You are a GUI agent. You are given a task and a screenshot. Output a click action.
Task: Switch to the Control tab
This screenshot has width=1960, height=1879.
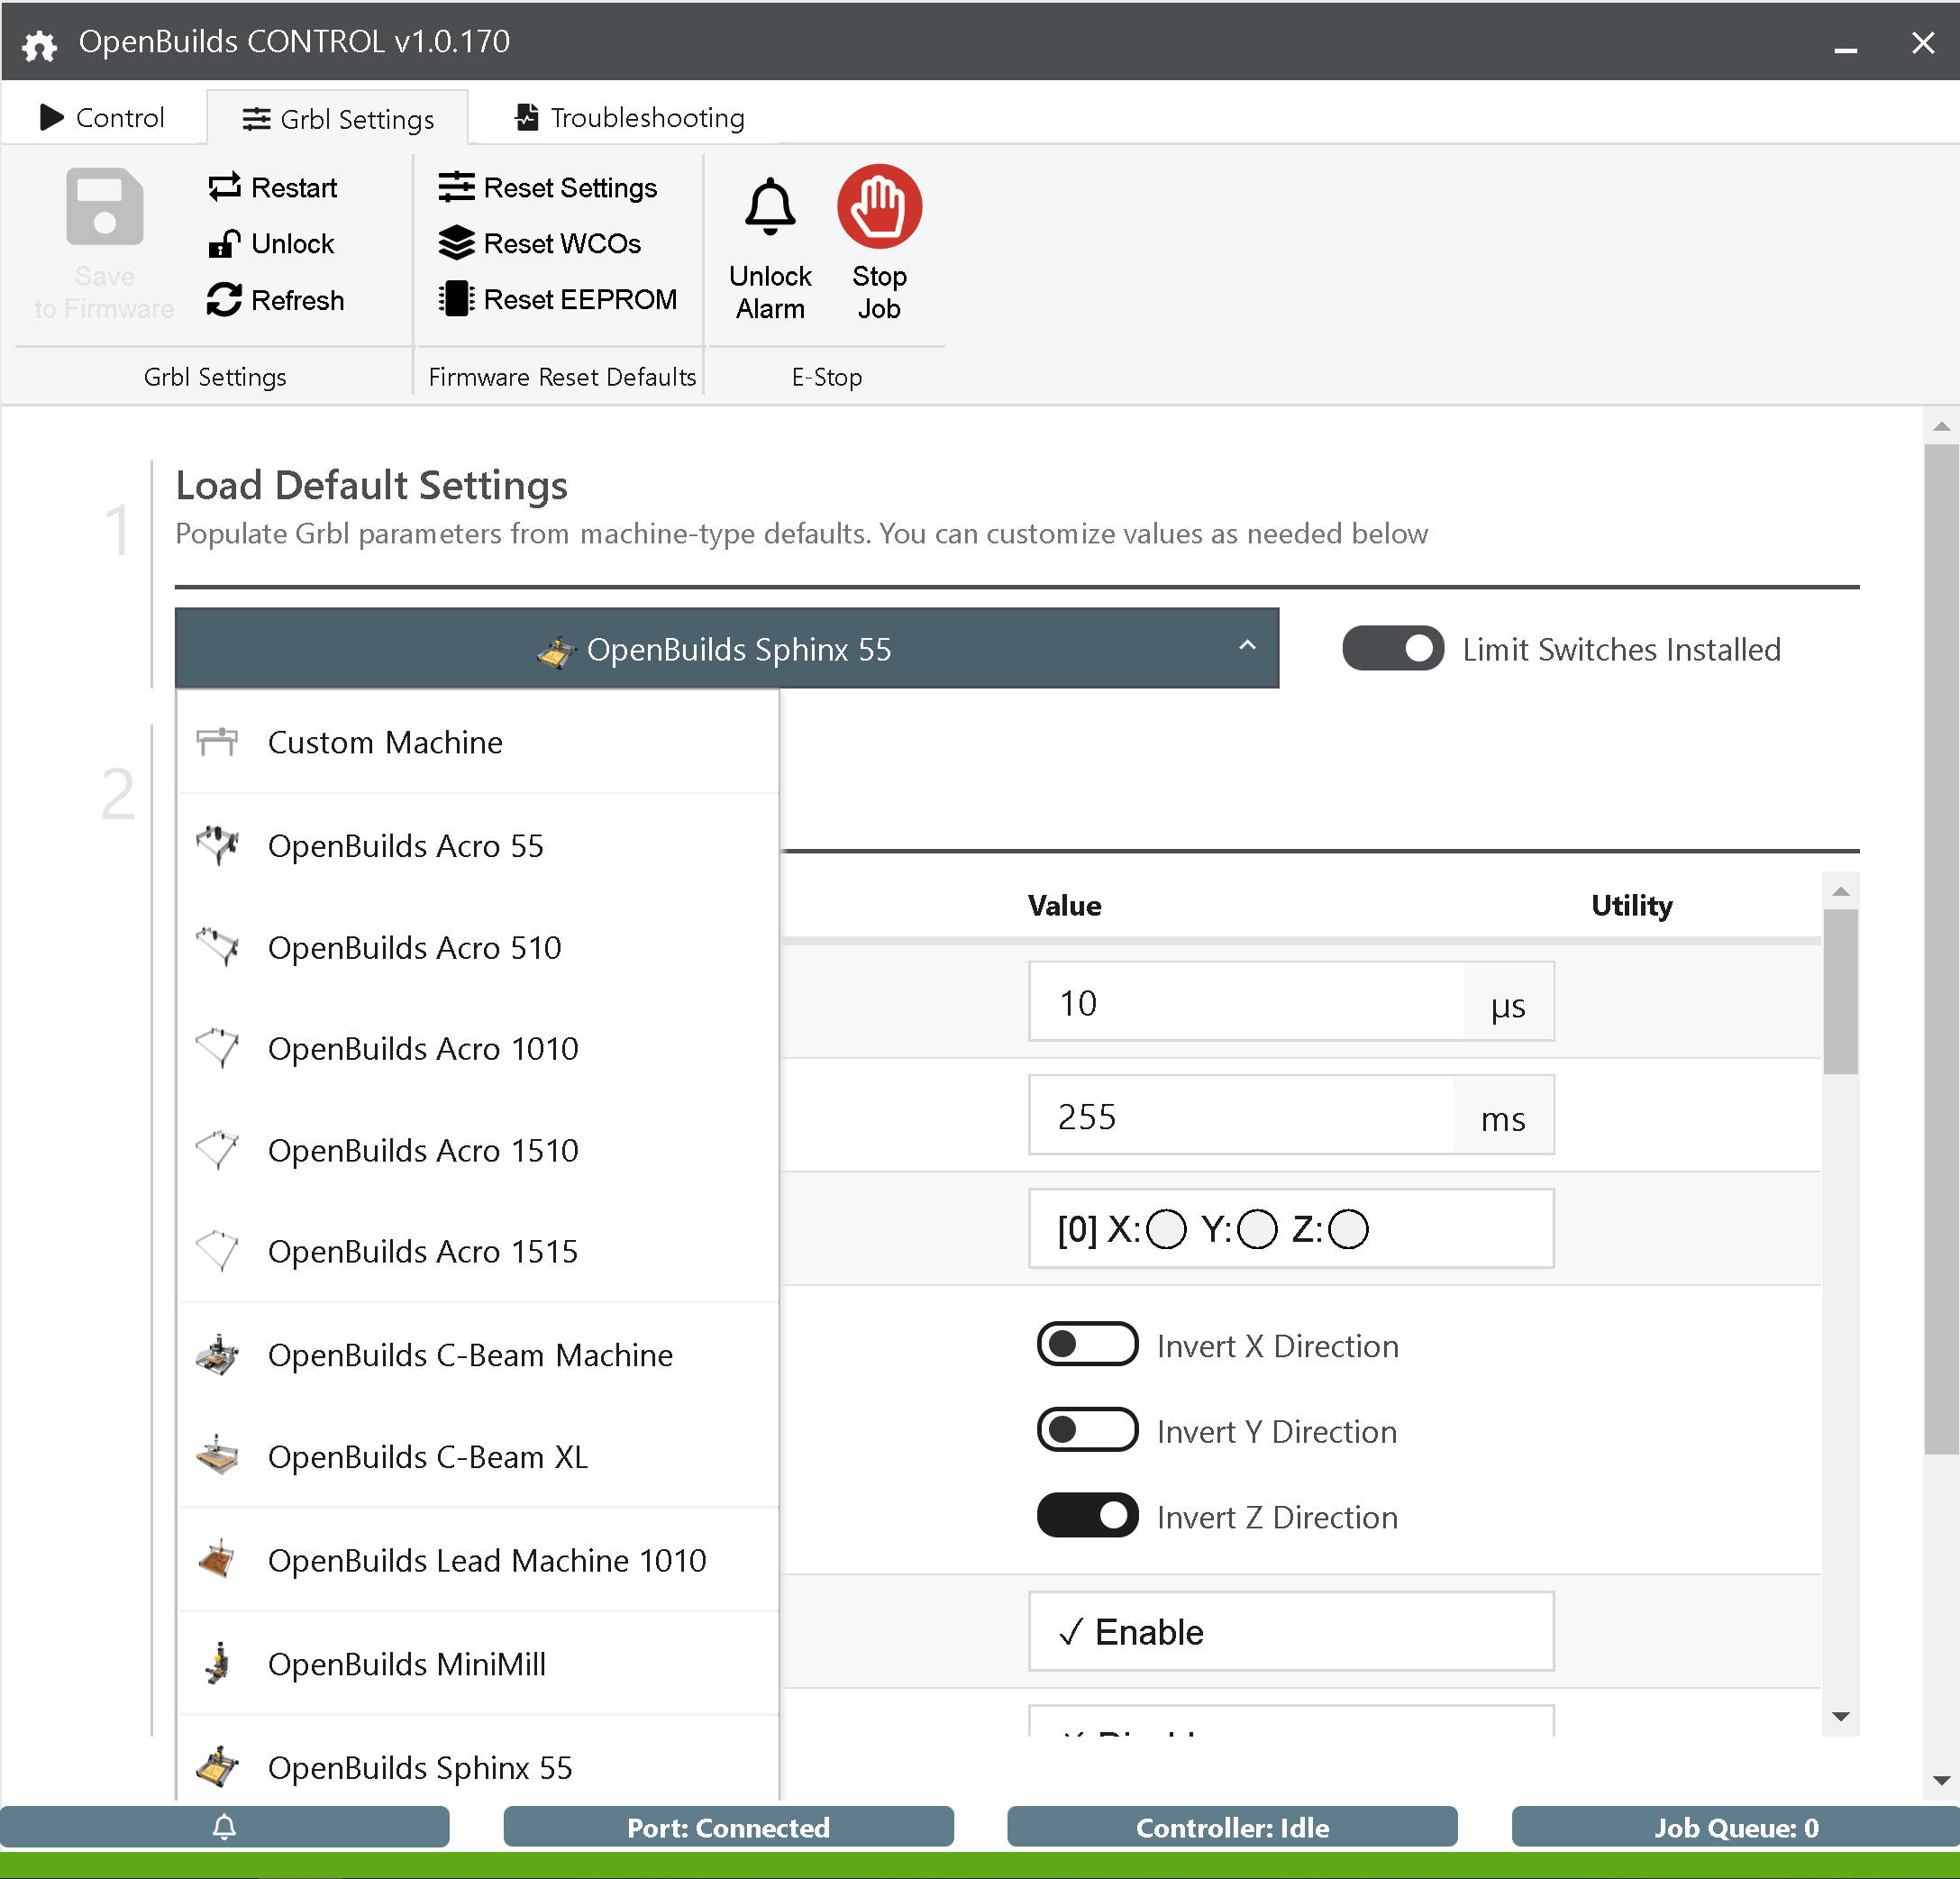tap(101, 118)
